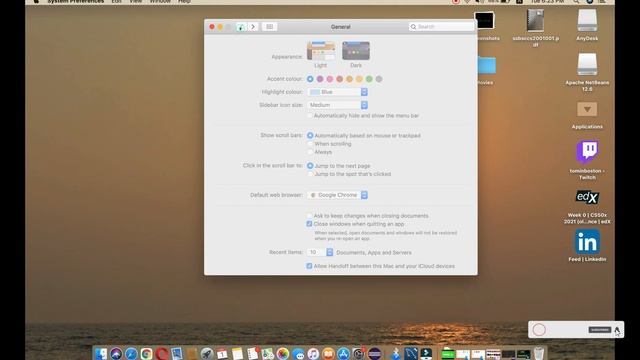Click the preferences Search field

point(441,27)
